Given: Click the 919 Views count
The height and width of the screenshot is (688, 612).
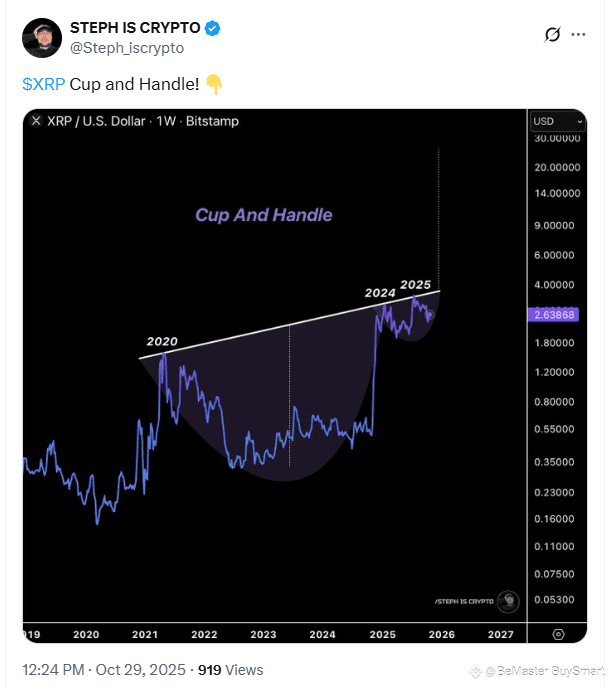Looking at the screenshot, I should pos(230,670).
